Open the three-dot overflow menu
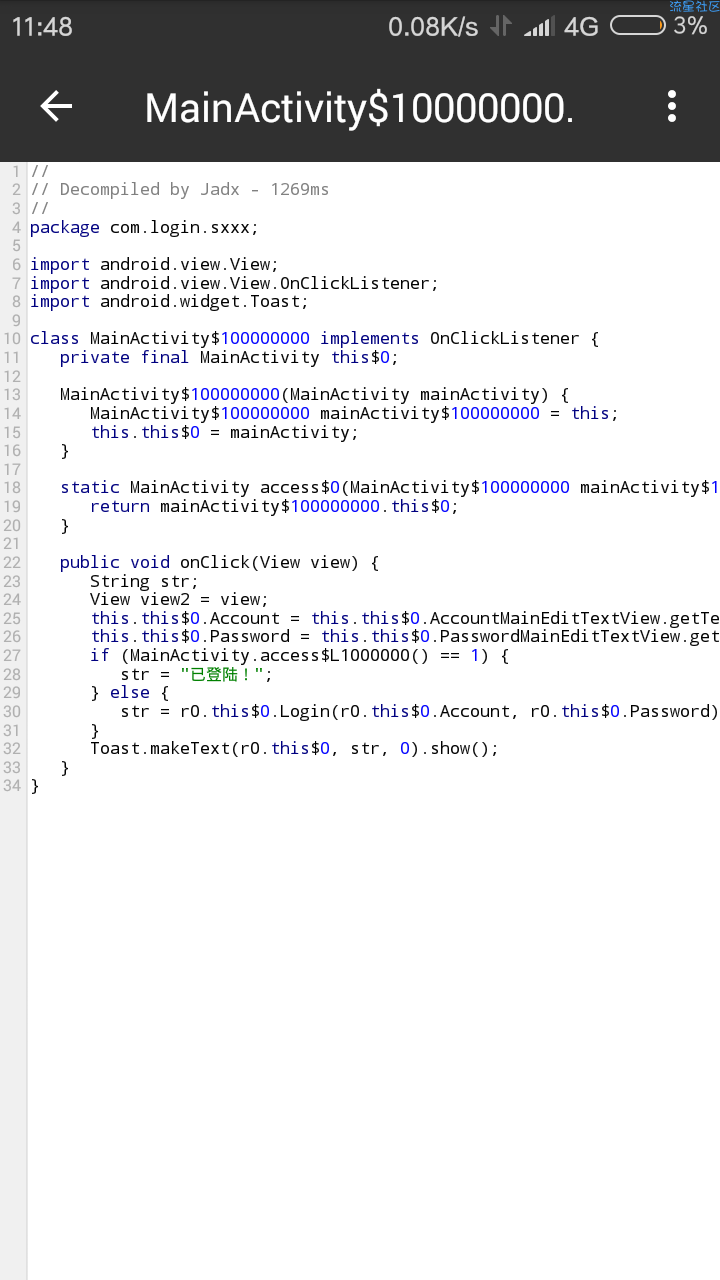720x1280 pixels. tap(672, 106)
